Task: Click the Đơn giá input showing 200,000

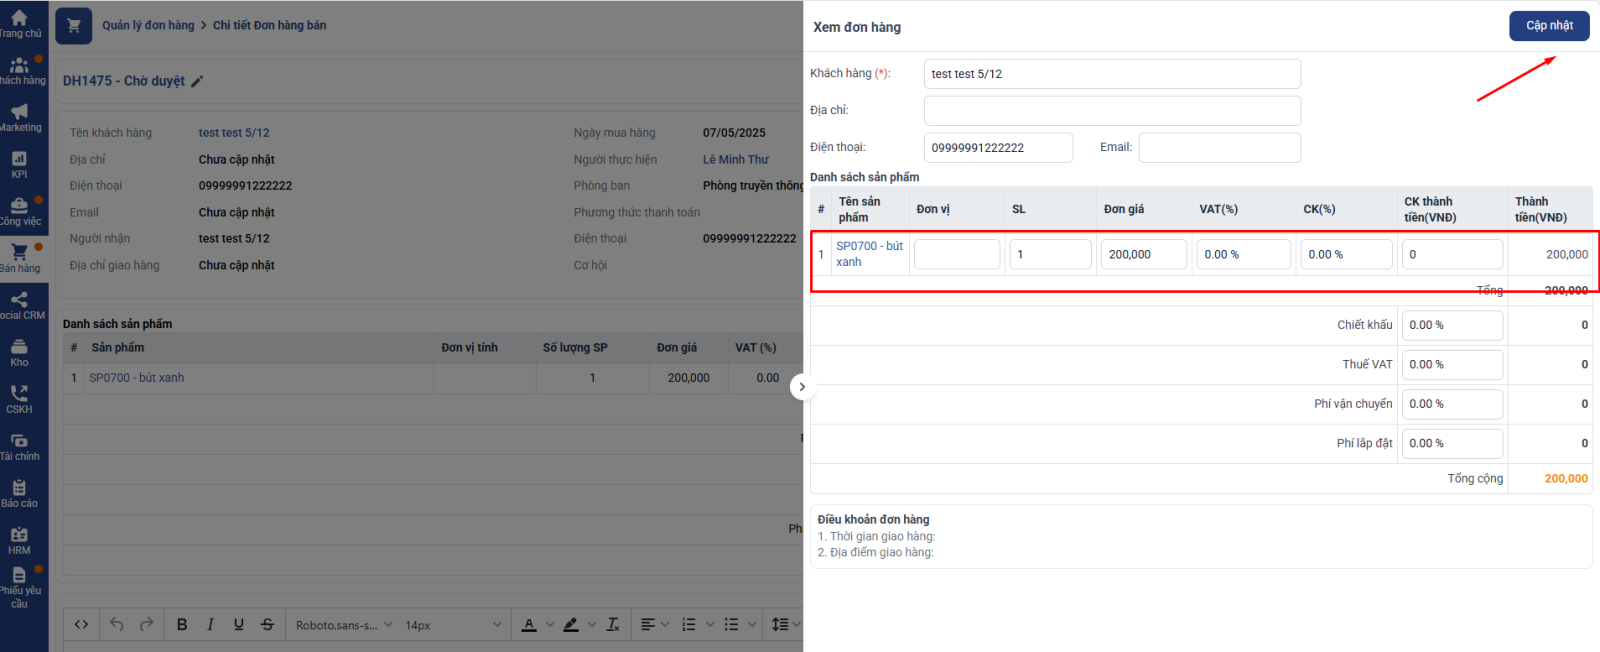Action: (1142, 255)
